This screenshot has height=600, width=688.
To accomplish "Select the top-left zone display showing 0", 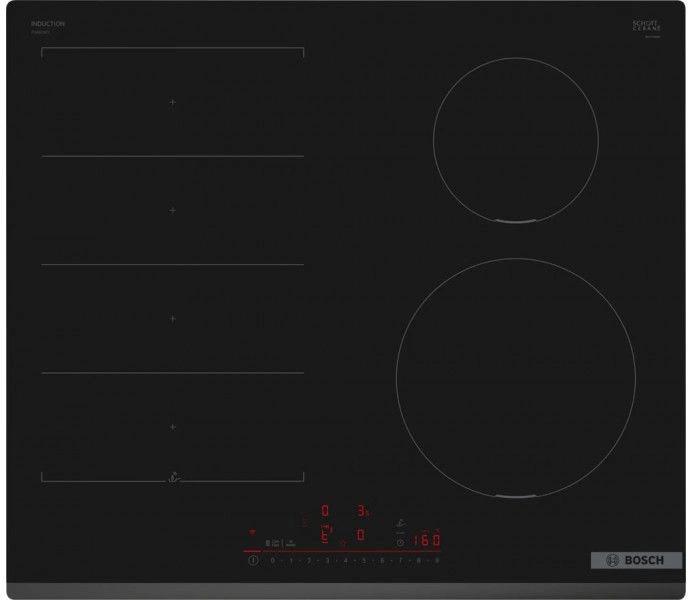I will point(323,511).
